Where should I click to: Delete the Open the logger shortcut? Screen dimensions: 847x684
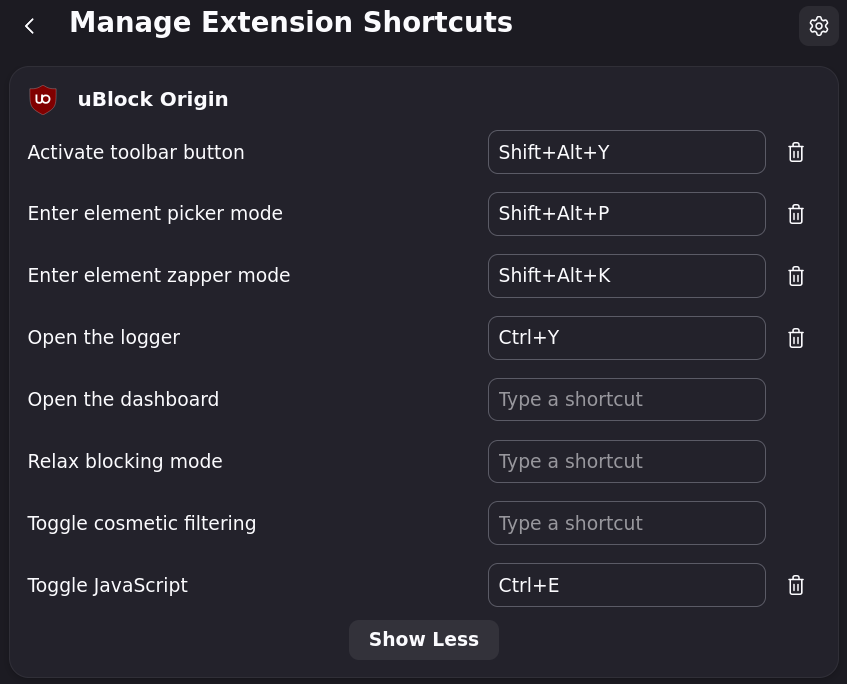click(x=796, y=338)
